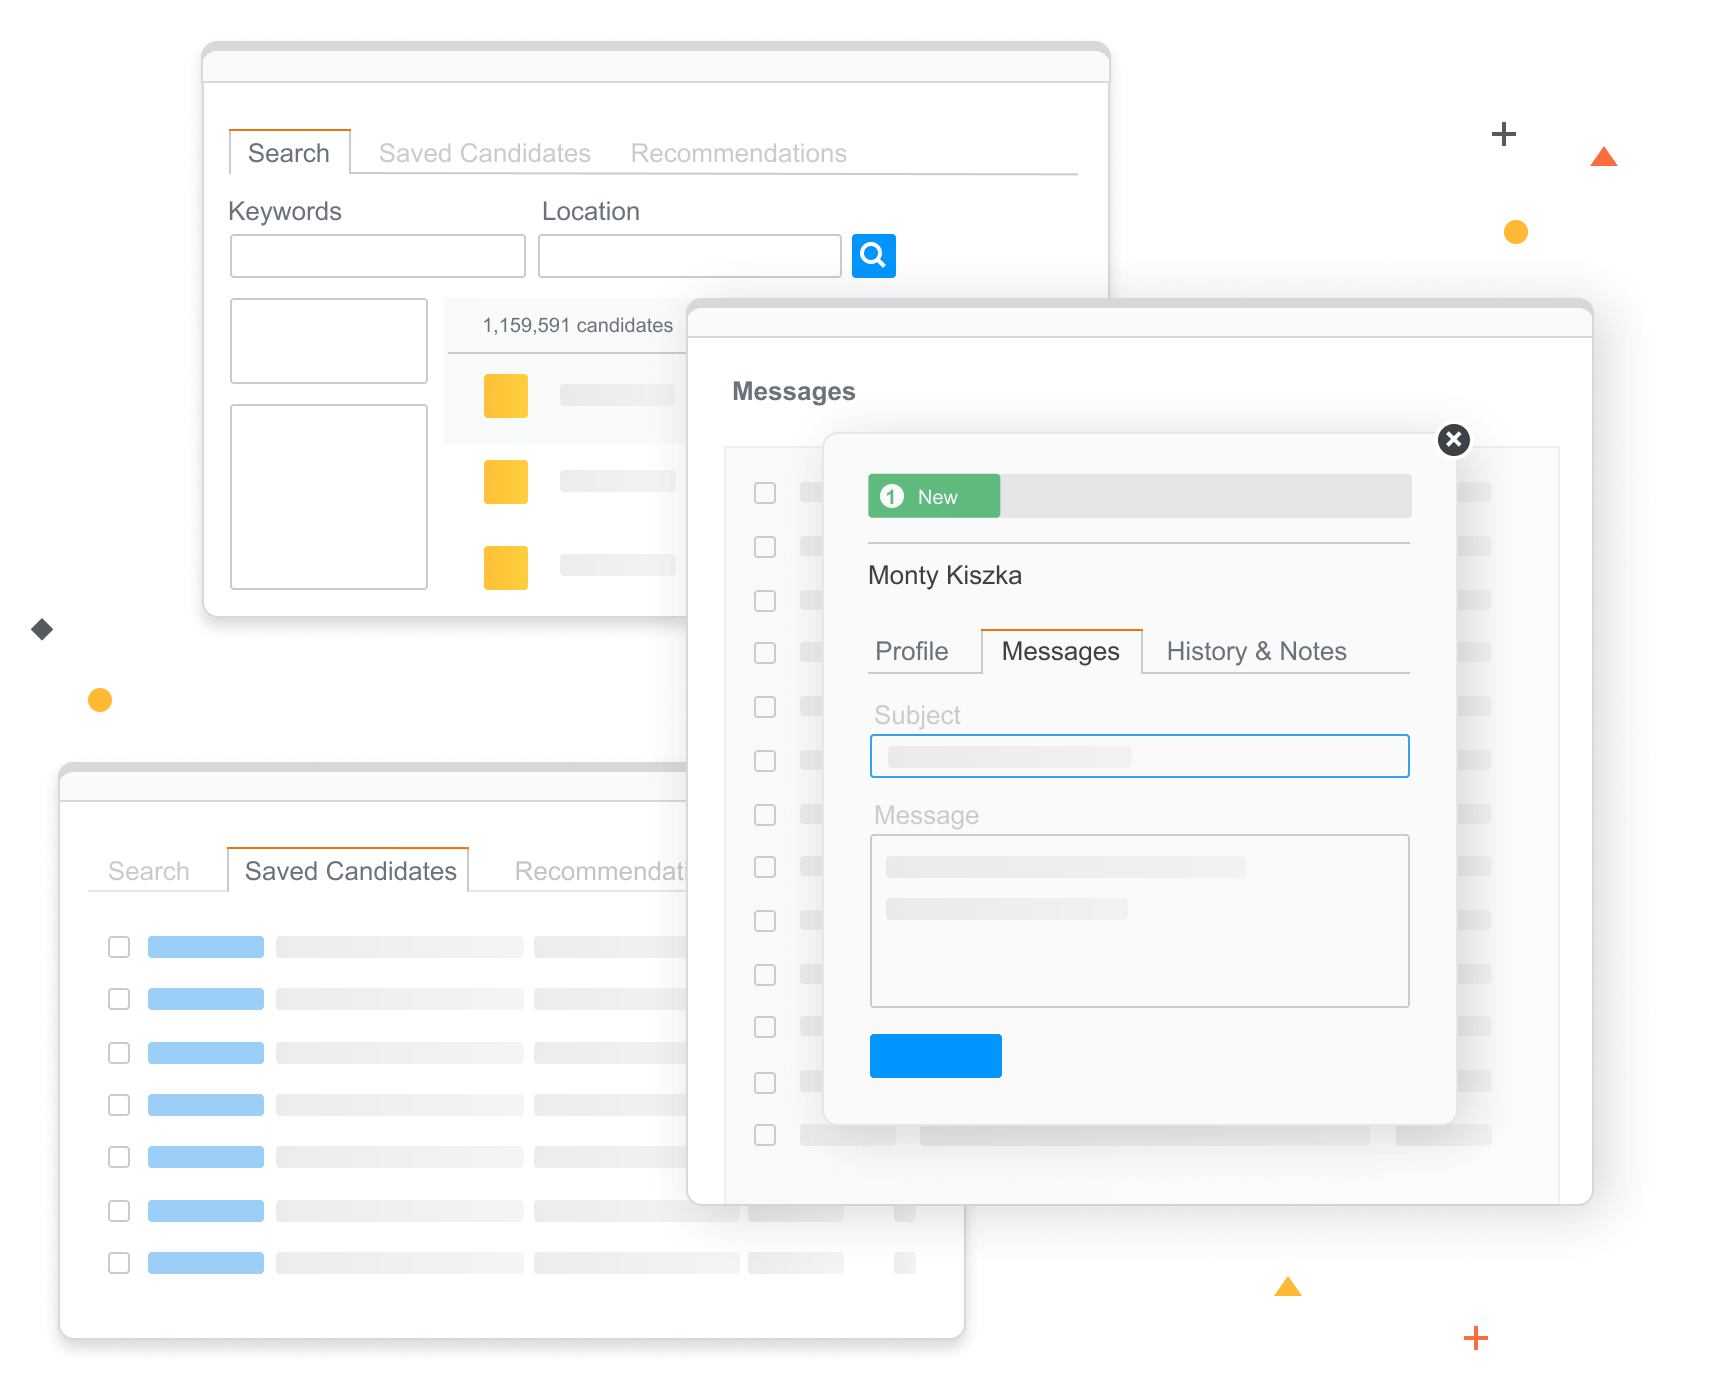Click the upper filter box in search sidebar
1726x1400 pixels.
click(329, 341)
